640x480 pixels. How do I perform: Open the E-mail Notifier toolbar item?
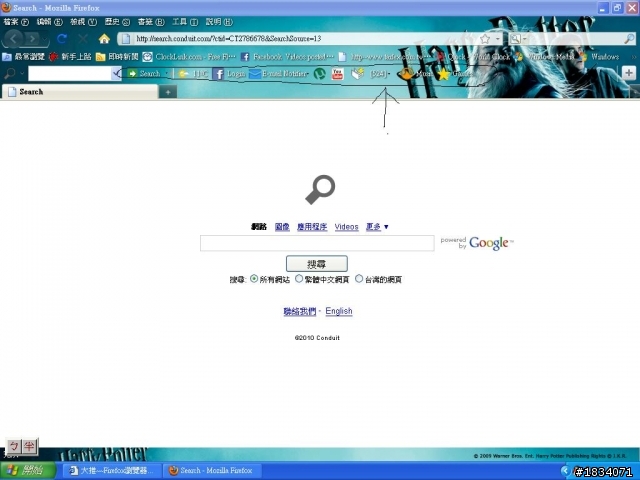pyautogui.click(x=279, y=74)
